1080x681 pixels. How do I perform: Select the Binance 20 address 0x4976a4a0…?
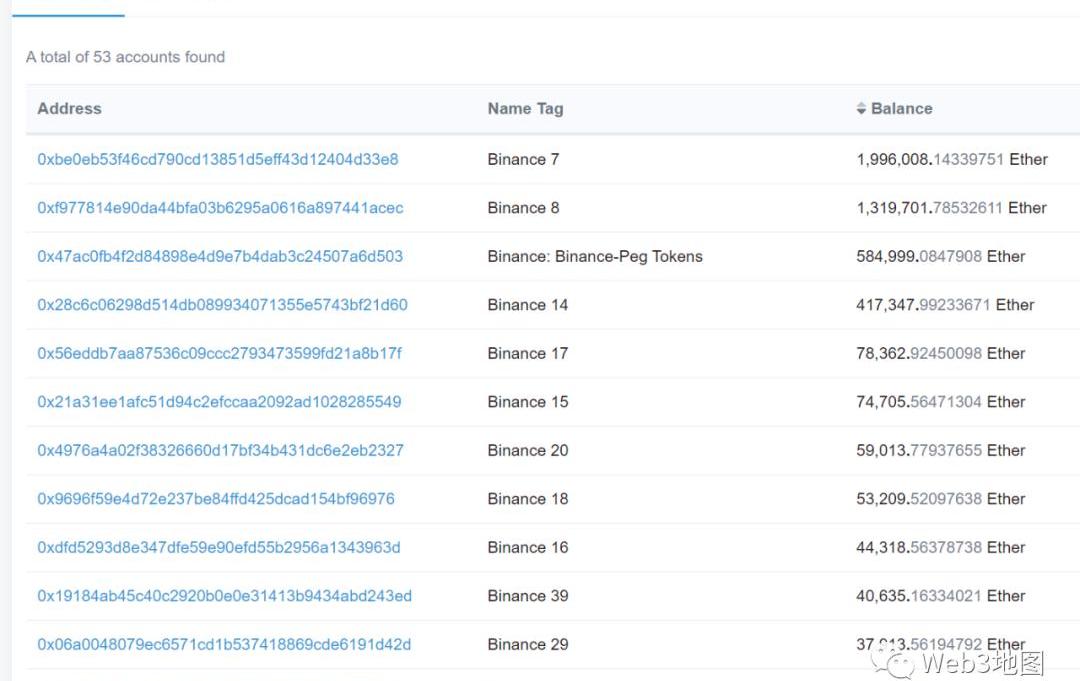pos(220,451)
